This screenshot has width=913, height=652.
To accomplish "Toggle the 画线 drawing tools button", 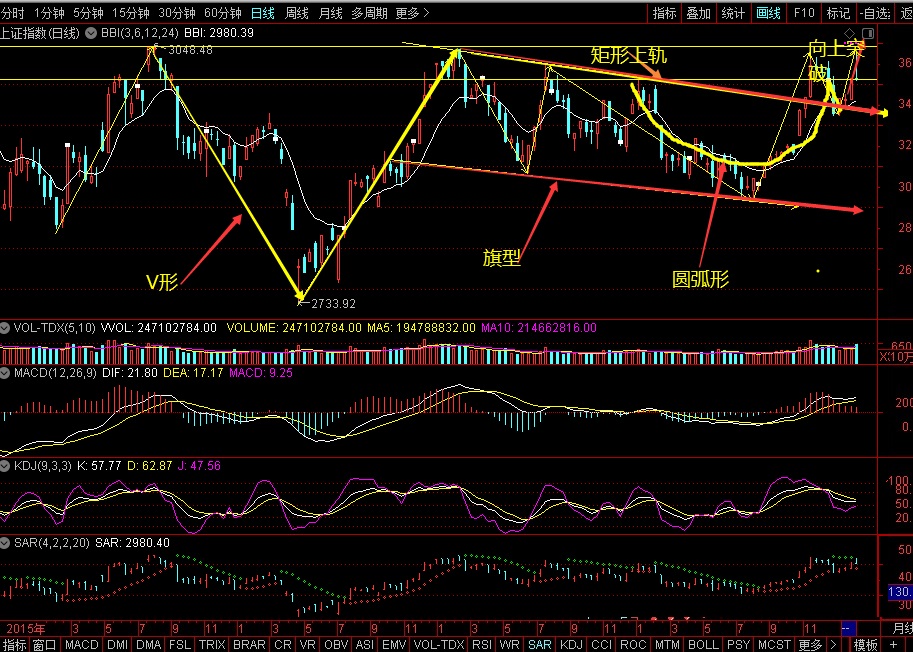I will [768, 13].
